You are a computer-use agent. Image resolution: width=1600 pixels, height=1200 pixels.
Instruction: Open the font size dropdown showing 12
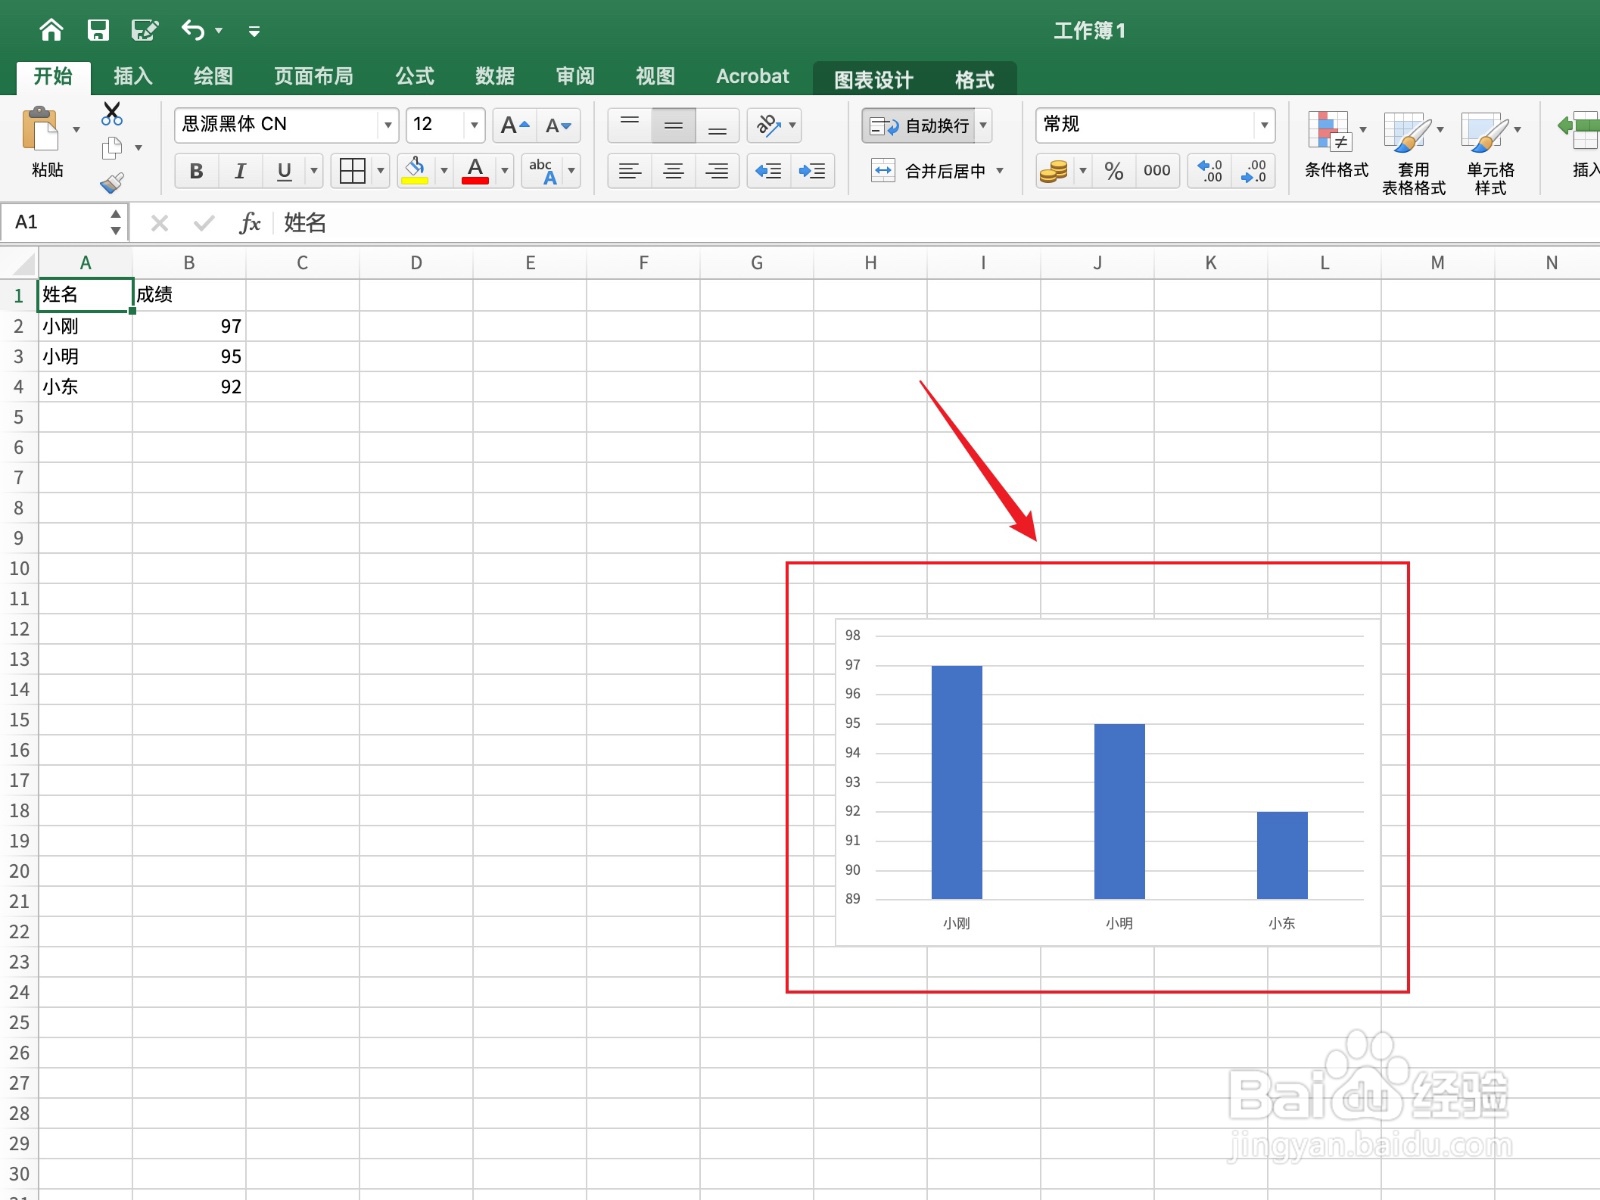pyautogui.click(x=474, y=125)
